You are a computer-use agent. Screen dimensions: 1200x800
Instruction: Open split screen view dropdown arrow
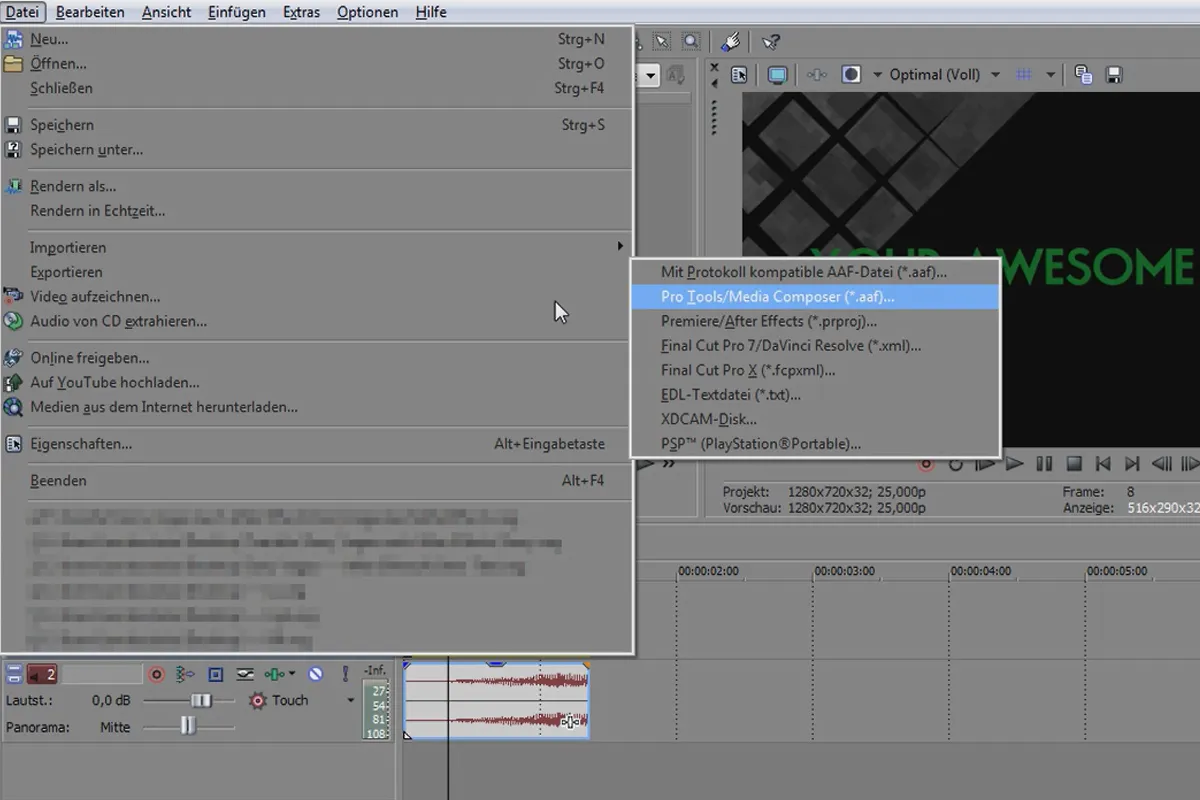[x=878, y=75]
